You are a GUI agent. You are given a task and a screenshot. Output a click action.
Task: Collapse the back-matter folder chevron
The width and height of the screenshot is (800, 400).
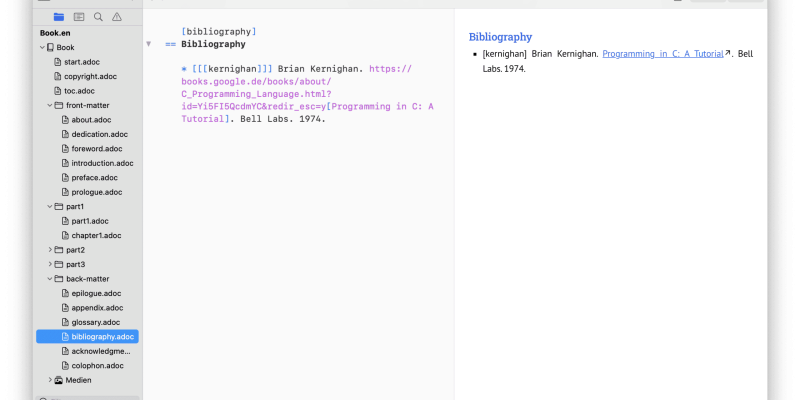(x=50, y=279)
